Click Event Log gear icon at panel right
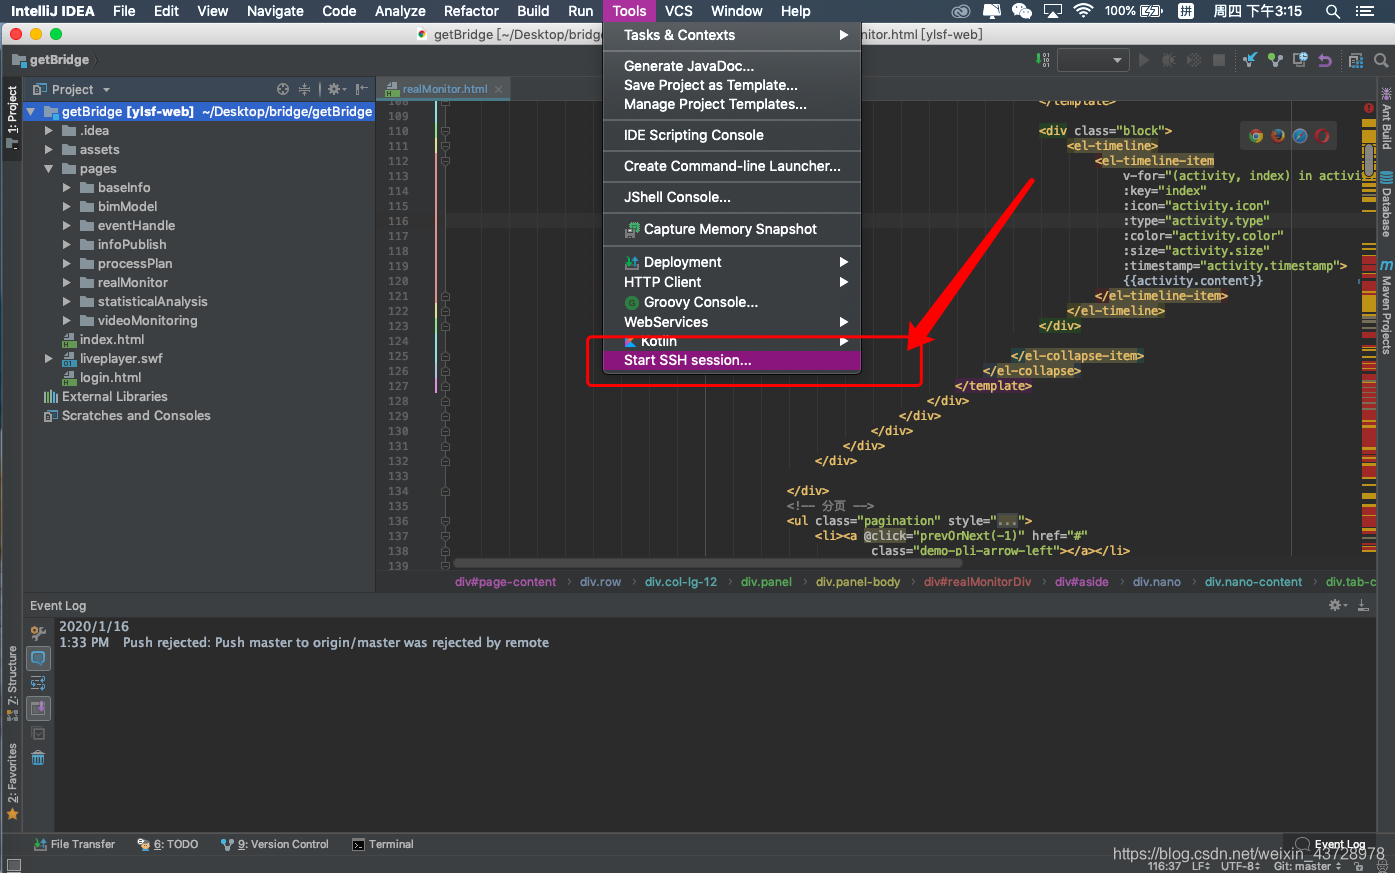The height and width of the screenshot is (873, 1395). [x=1337, y=605]
